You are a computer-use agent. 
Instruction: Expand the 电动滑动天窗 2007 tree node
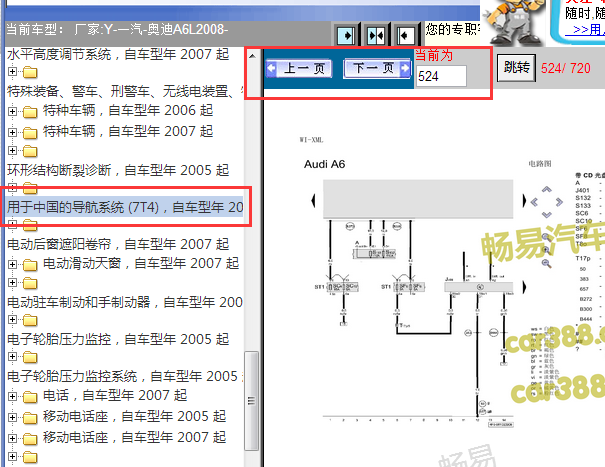(12, 264)
